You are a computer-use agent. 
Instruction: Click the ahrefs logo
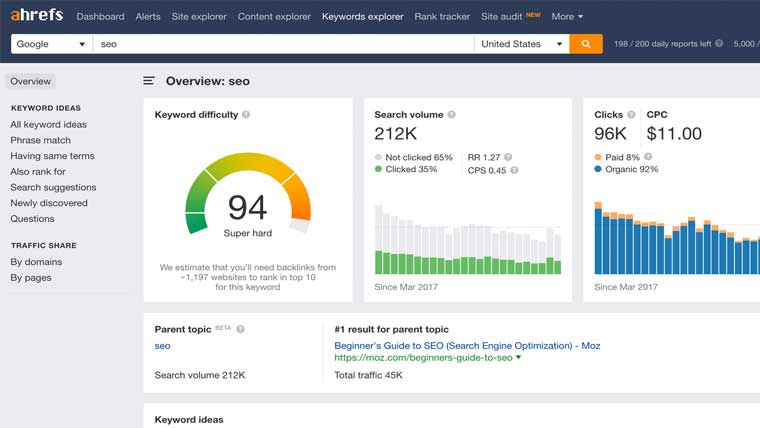pos(37,15)
